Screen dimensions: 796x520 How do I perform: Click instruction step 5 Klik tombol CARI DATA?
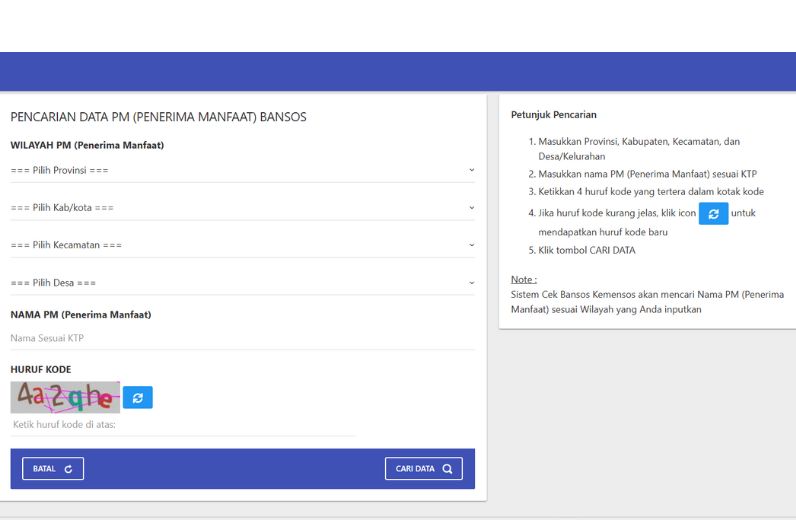click(x=586, y=250)
